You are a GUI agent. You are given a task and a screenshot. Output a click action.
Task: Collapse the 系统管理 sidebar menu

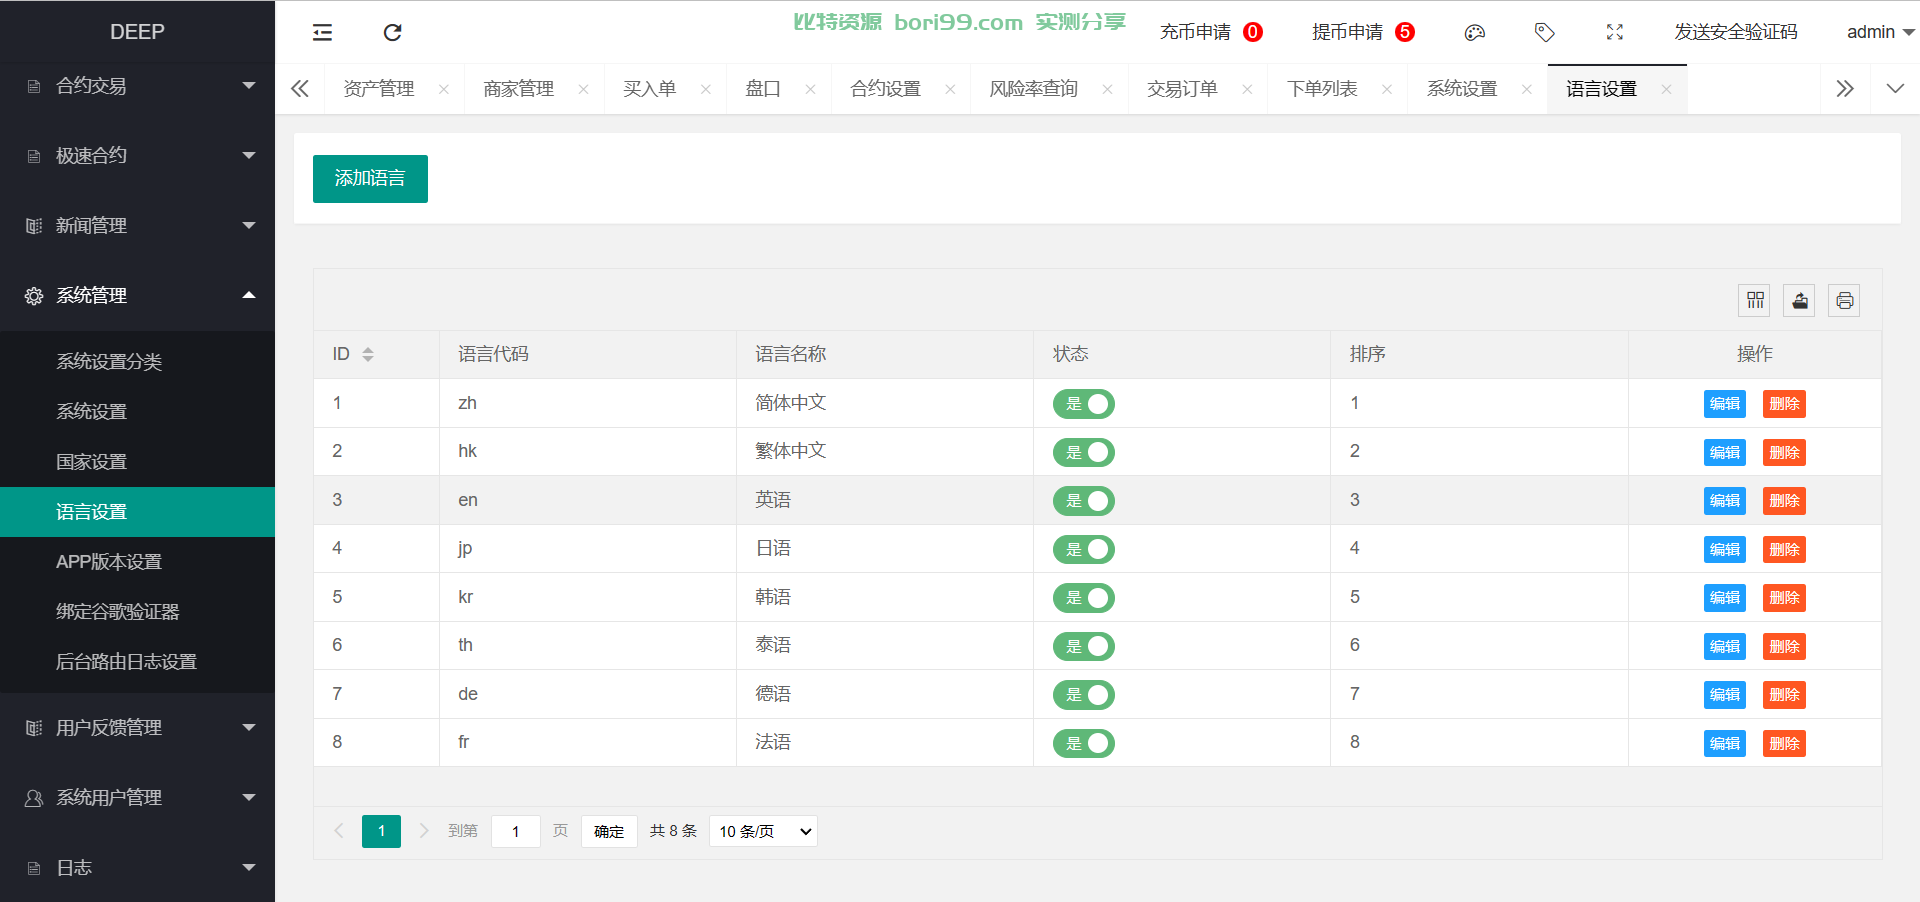(137, 296)
